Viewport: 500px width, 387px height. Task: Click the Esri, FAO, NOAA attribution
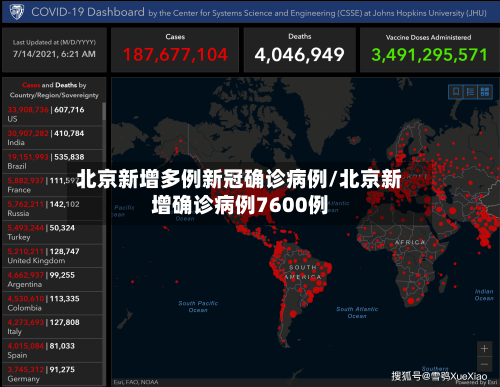click(x=136, y=382)
